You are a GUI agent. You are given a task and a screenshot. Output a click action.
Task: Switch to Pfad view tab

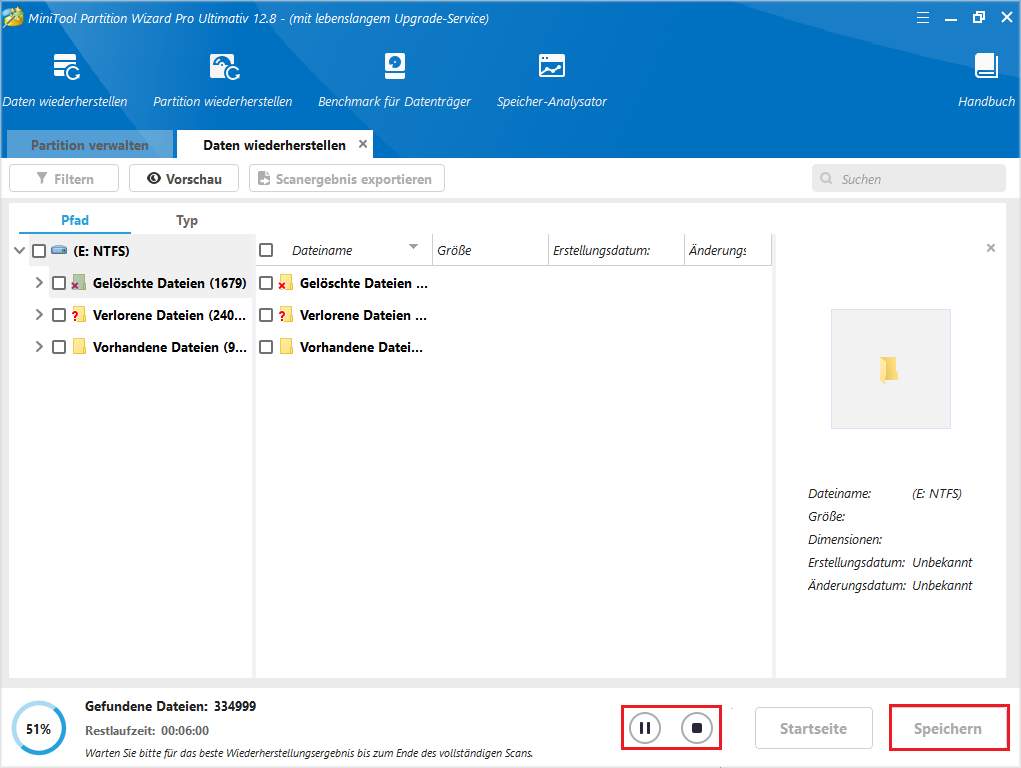click(x=75, y=220)
